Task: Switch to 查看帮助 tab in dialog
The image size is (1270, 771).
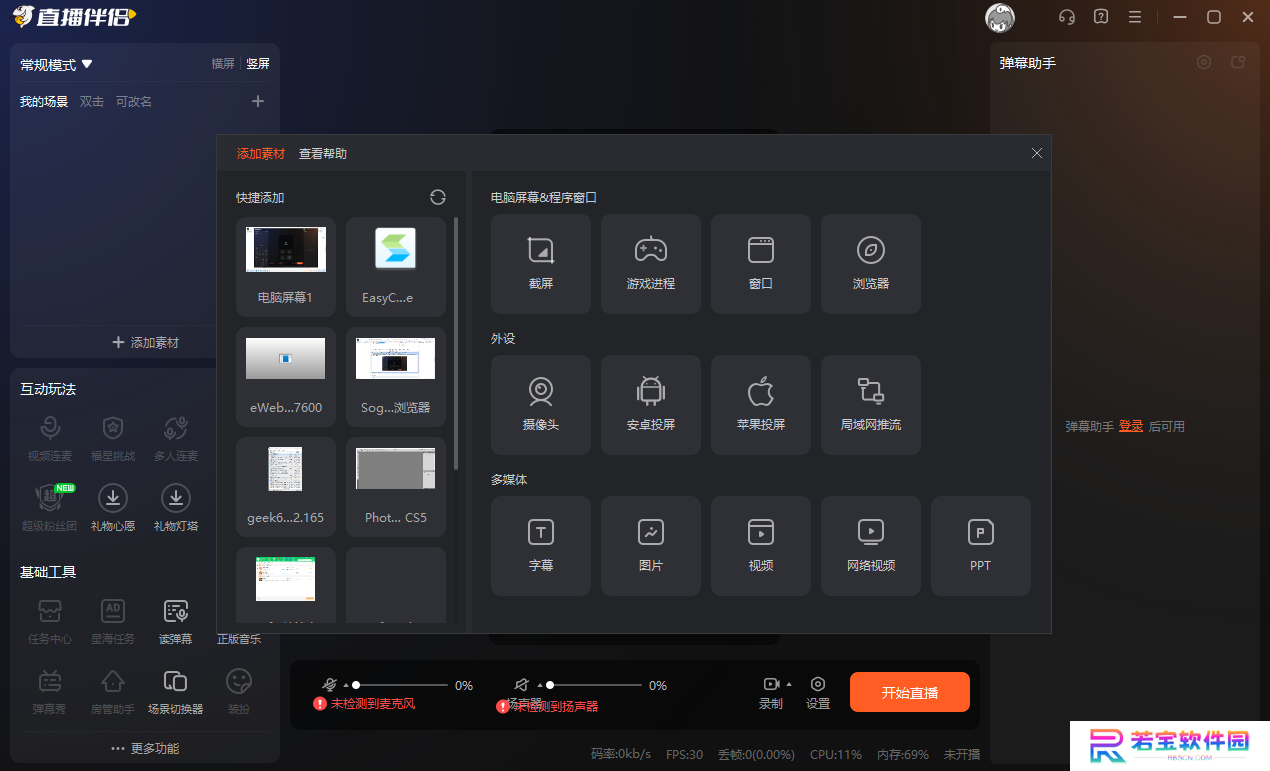Action: click(323, 154)
